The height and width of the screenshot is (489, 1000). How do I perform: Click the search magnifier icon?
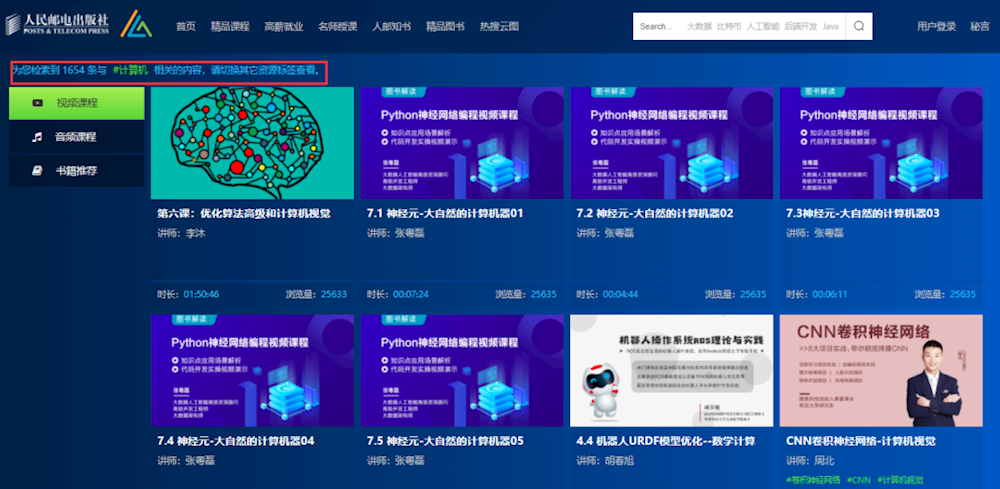(858, 27)
